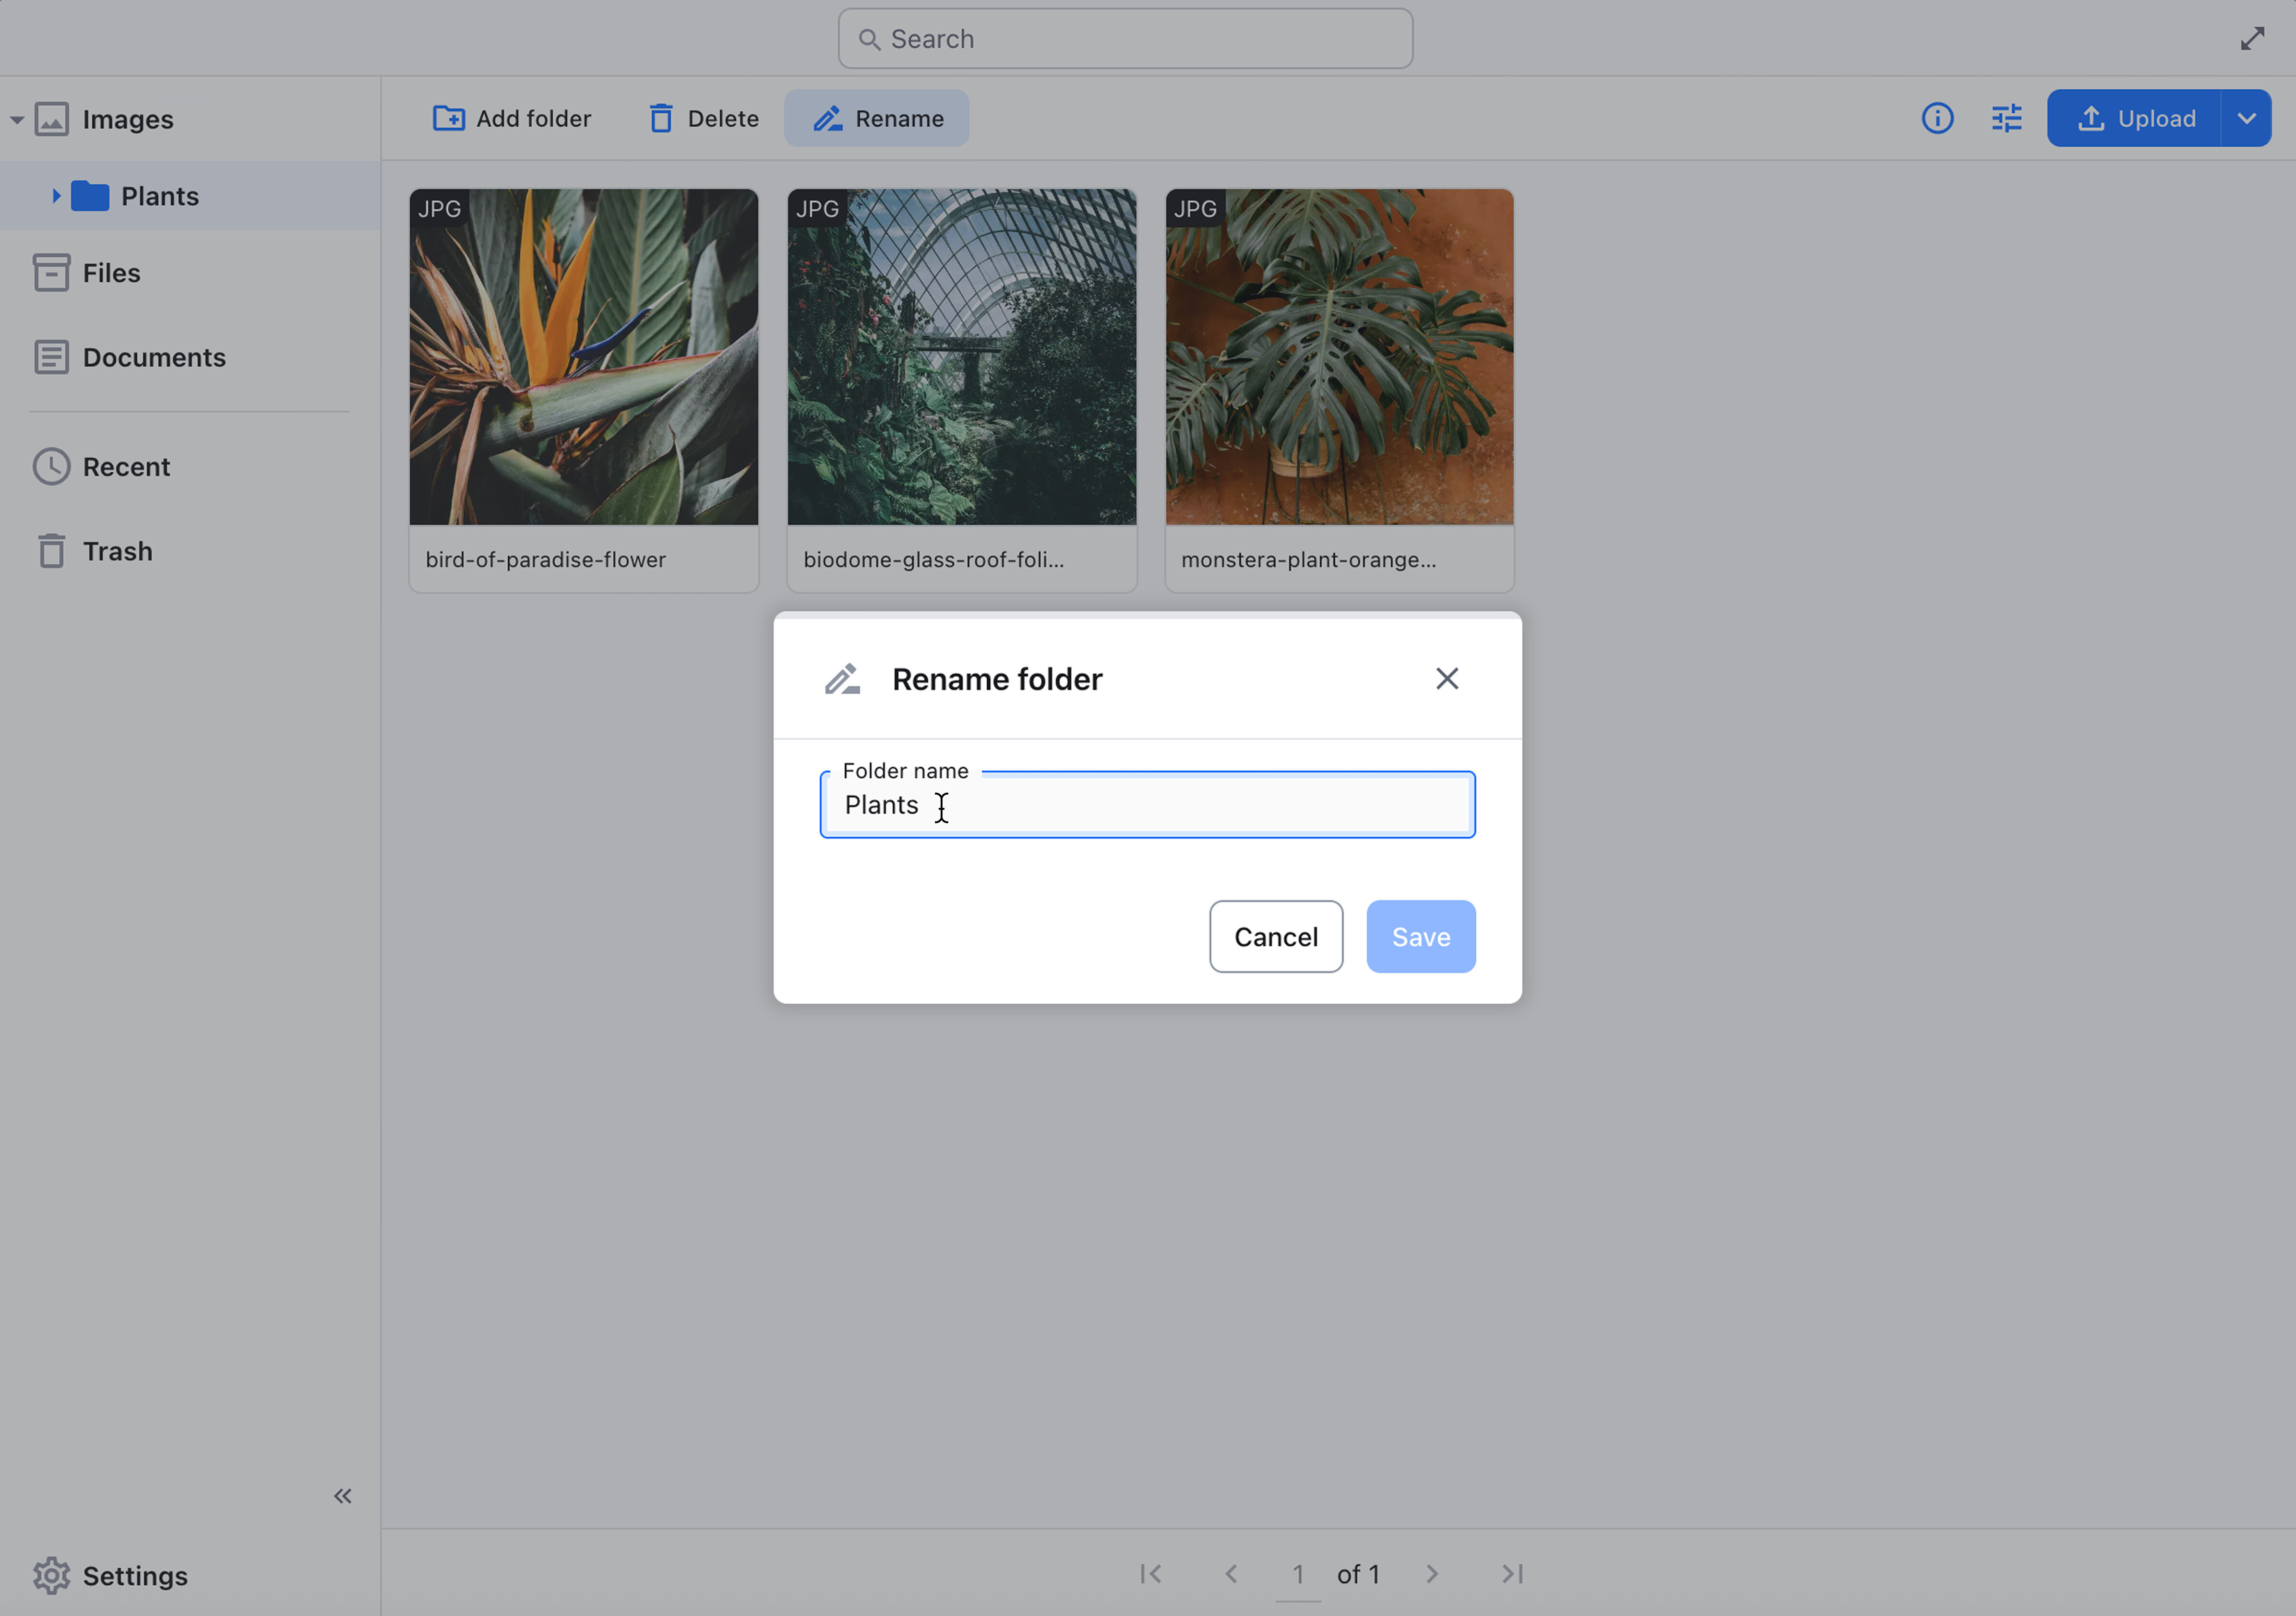2296x1616 pixels.
Task: Select the bird-of-paradise-flower thumbnail
Action: (584, 357)
